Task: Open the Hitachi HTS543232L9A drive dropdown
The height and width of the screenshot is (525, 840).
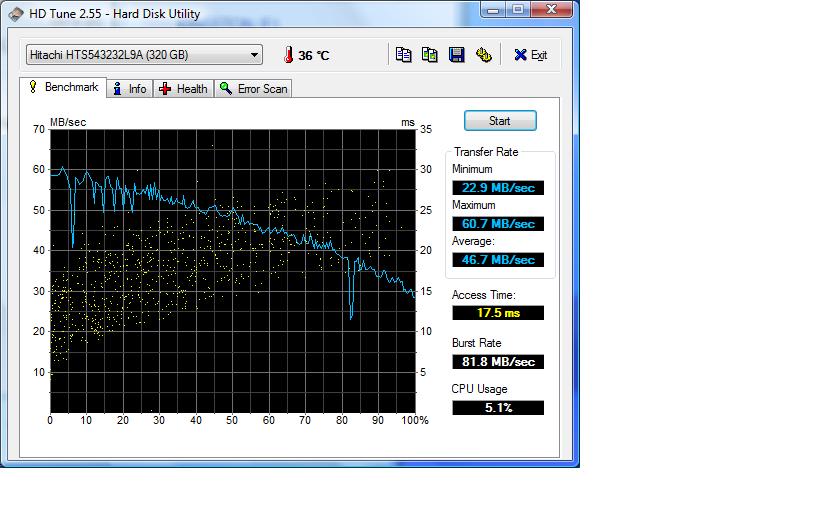Action: [x=144, y=55]
